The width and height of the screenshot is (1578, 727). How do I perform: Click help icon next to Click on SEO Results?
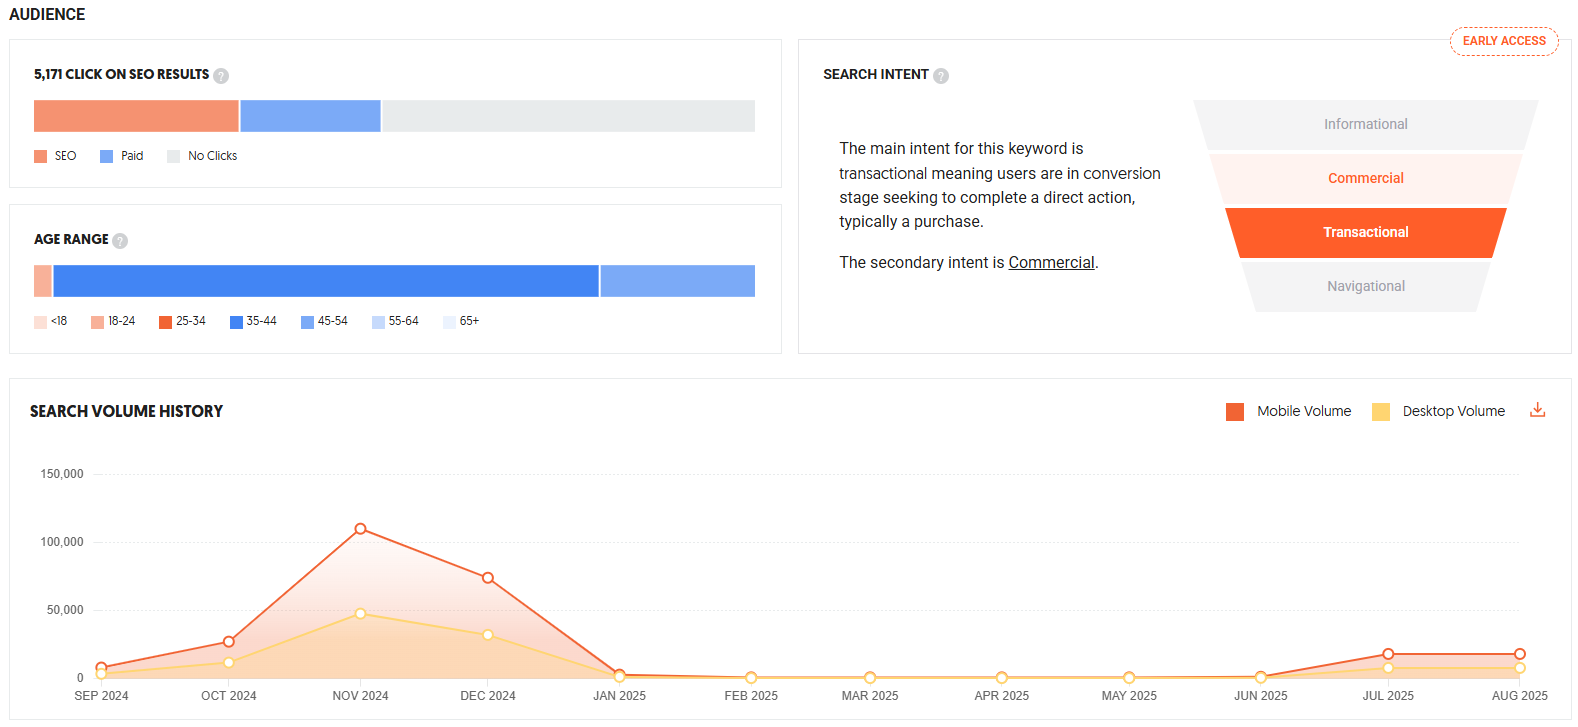221,76
